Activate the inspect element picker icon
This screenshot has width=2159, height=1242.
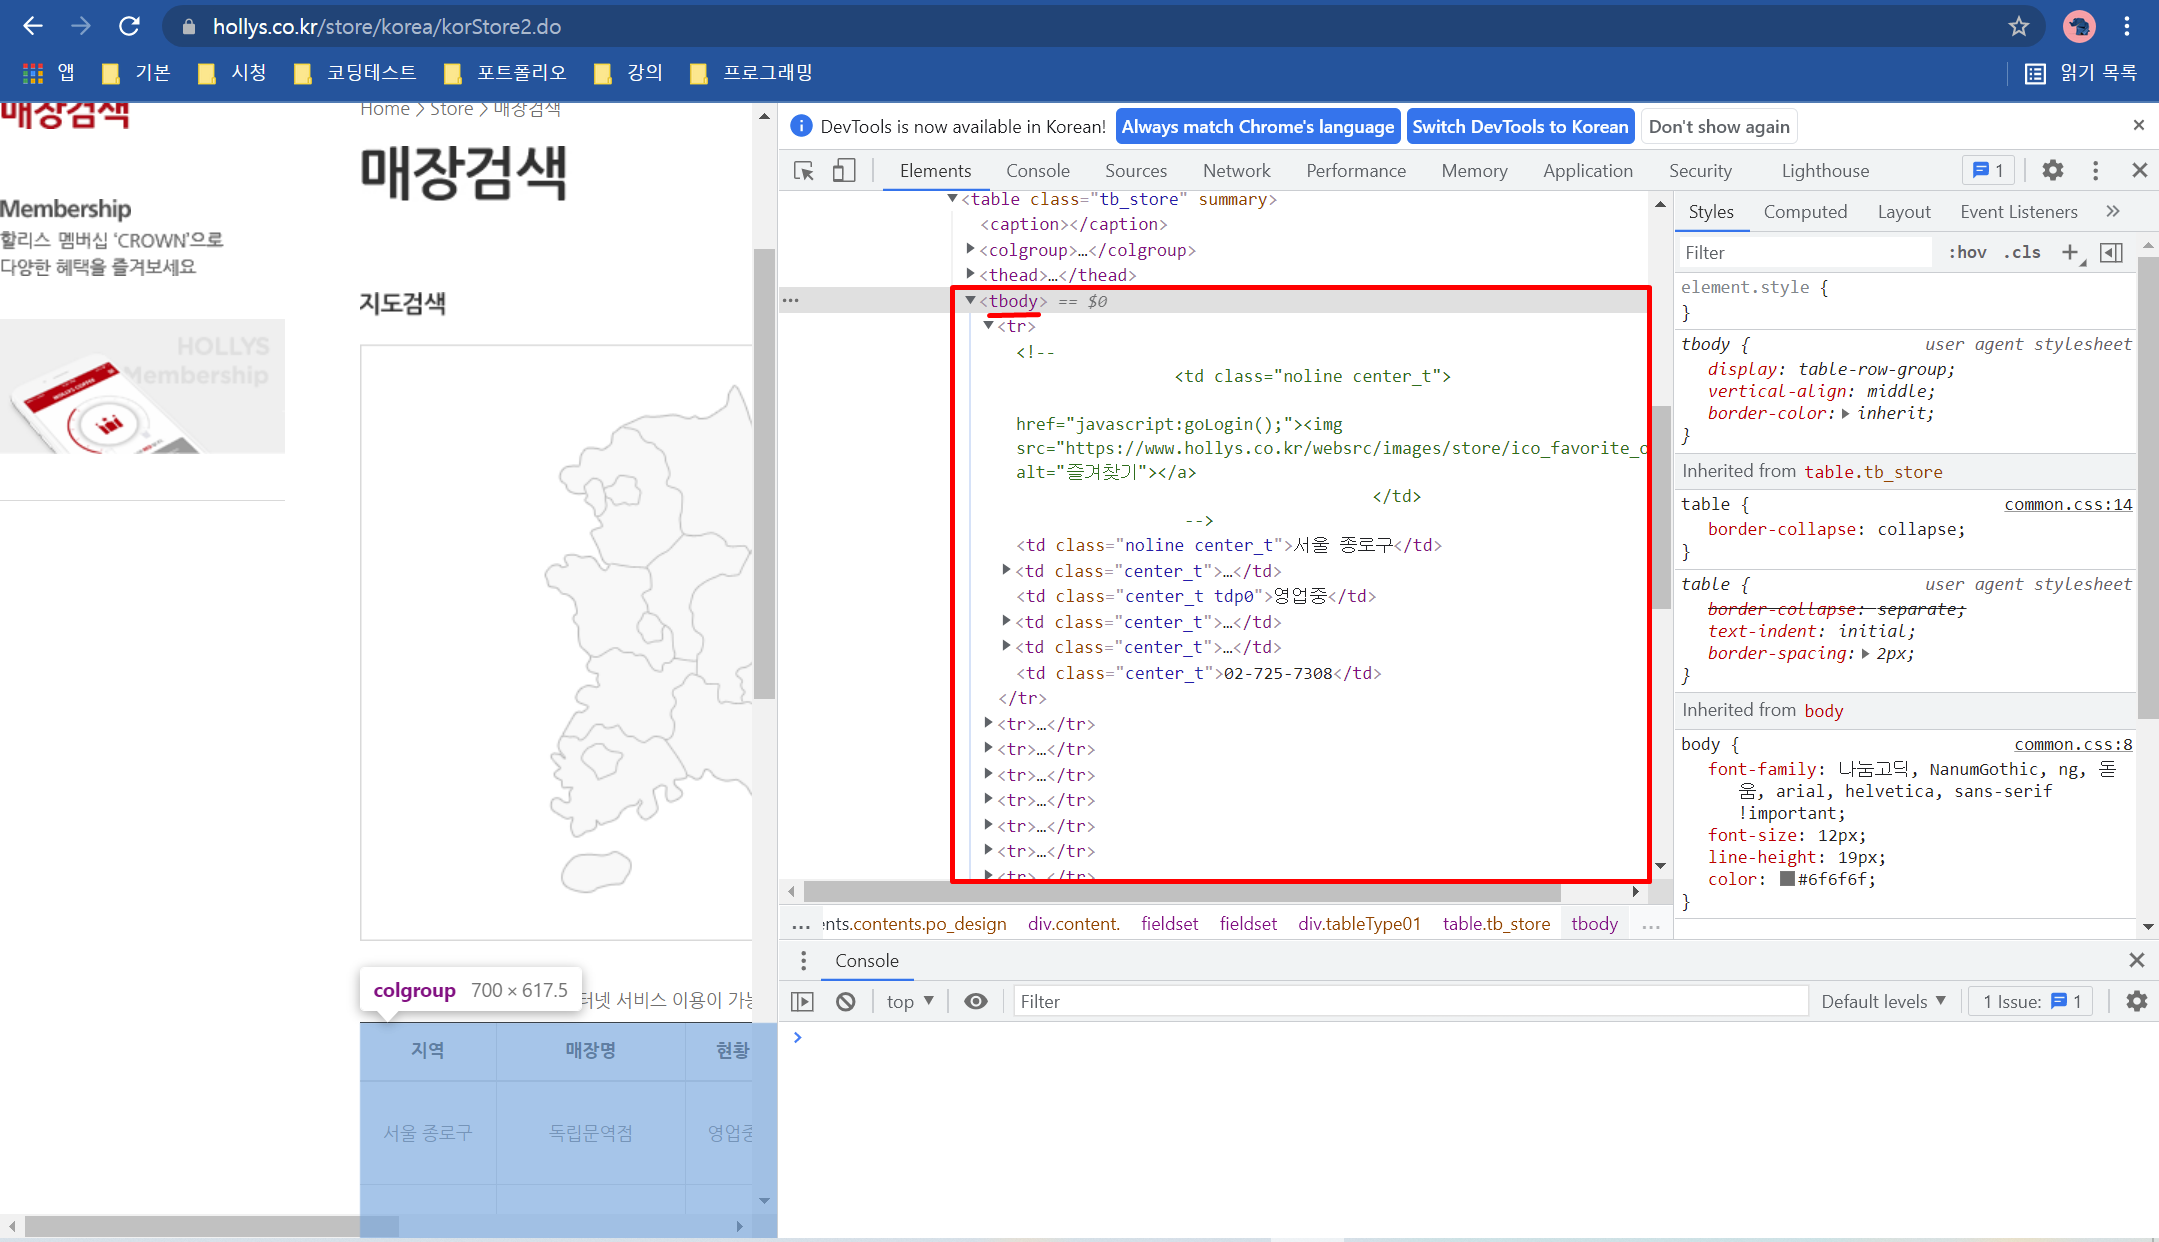pos(803,171)
